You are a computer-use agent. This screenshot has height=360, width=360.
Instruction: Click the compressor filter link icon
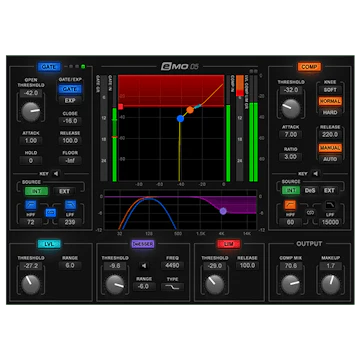point(310,212)
